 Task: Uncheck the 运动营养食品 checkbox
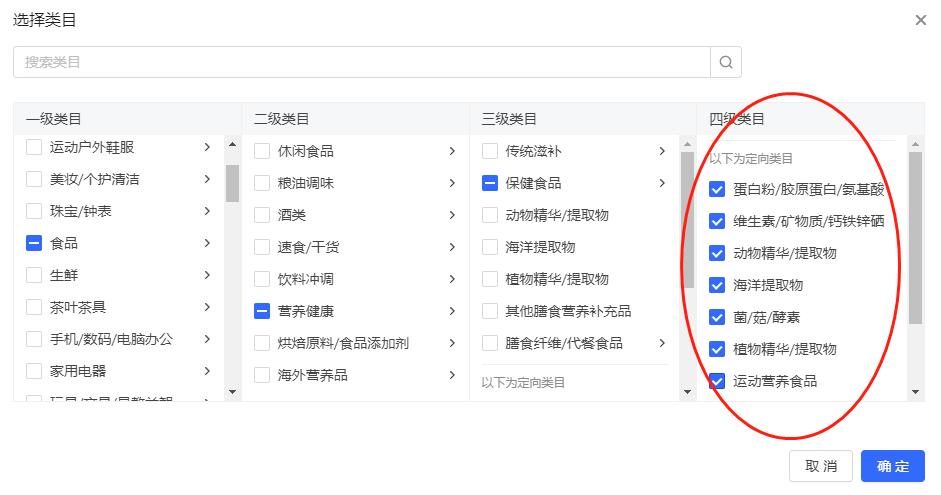tap(717, 381)
